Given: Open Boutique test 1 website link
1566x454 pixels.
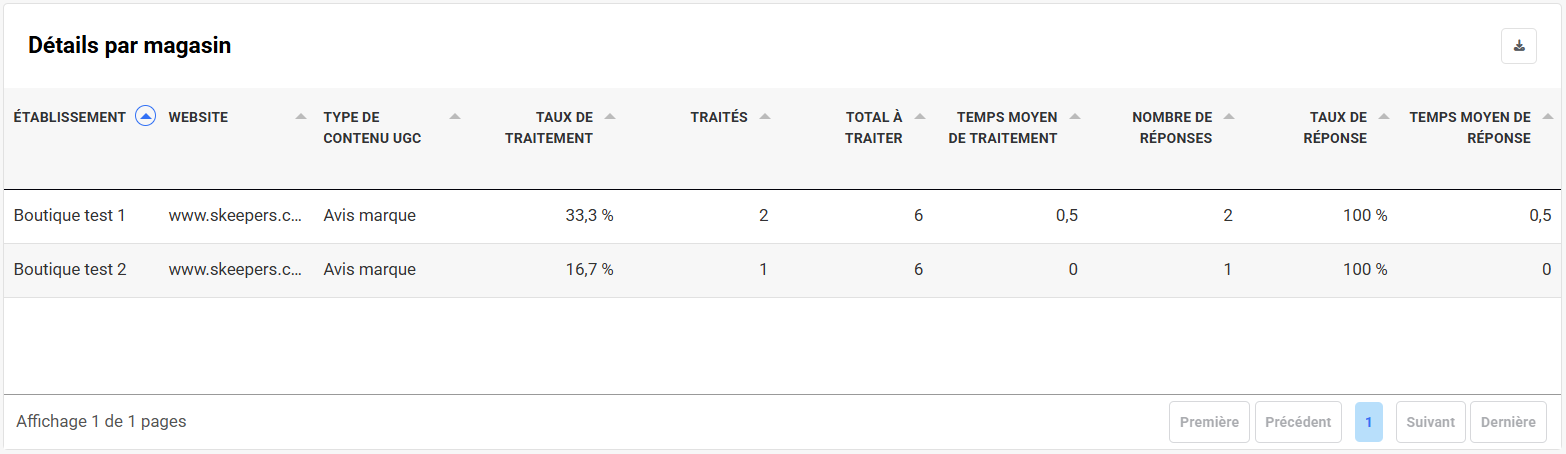Looking at the screenshot, I should pos(235,216).
